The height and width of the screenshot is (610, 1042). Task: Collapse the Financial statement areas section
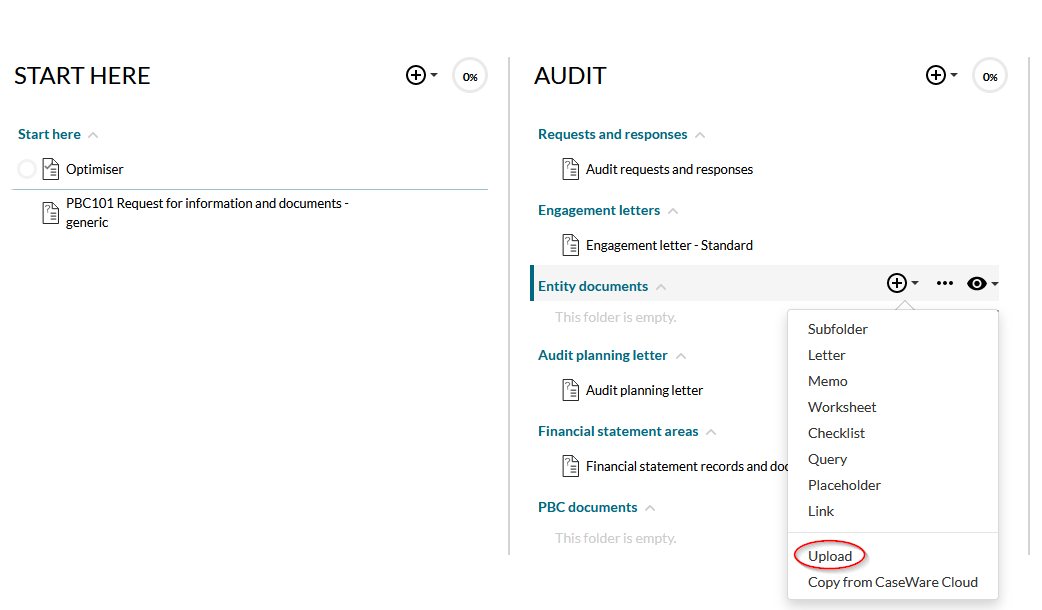pyautogui.click(x=710, y=430)
